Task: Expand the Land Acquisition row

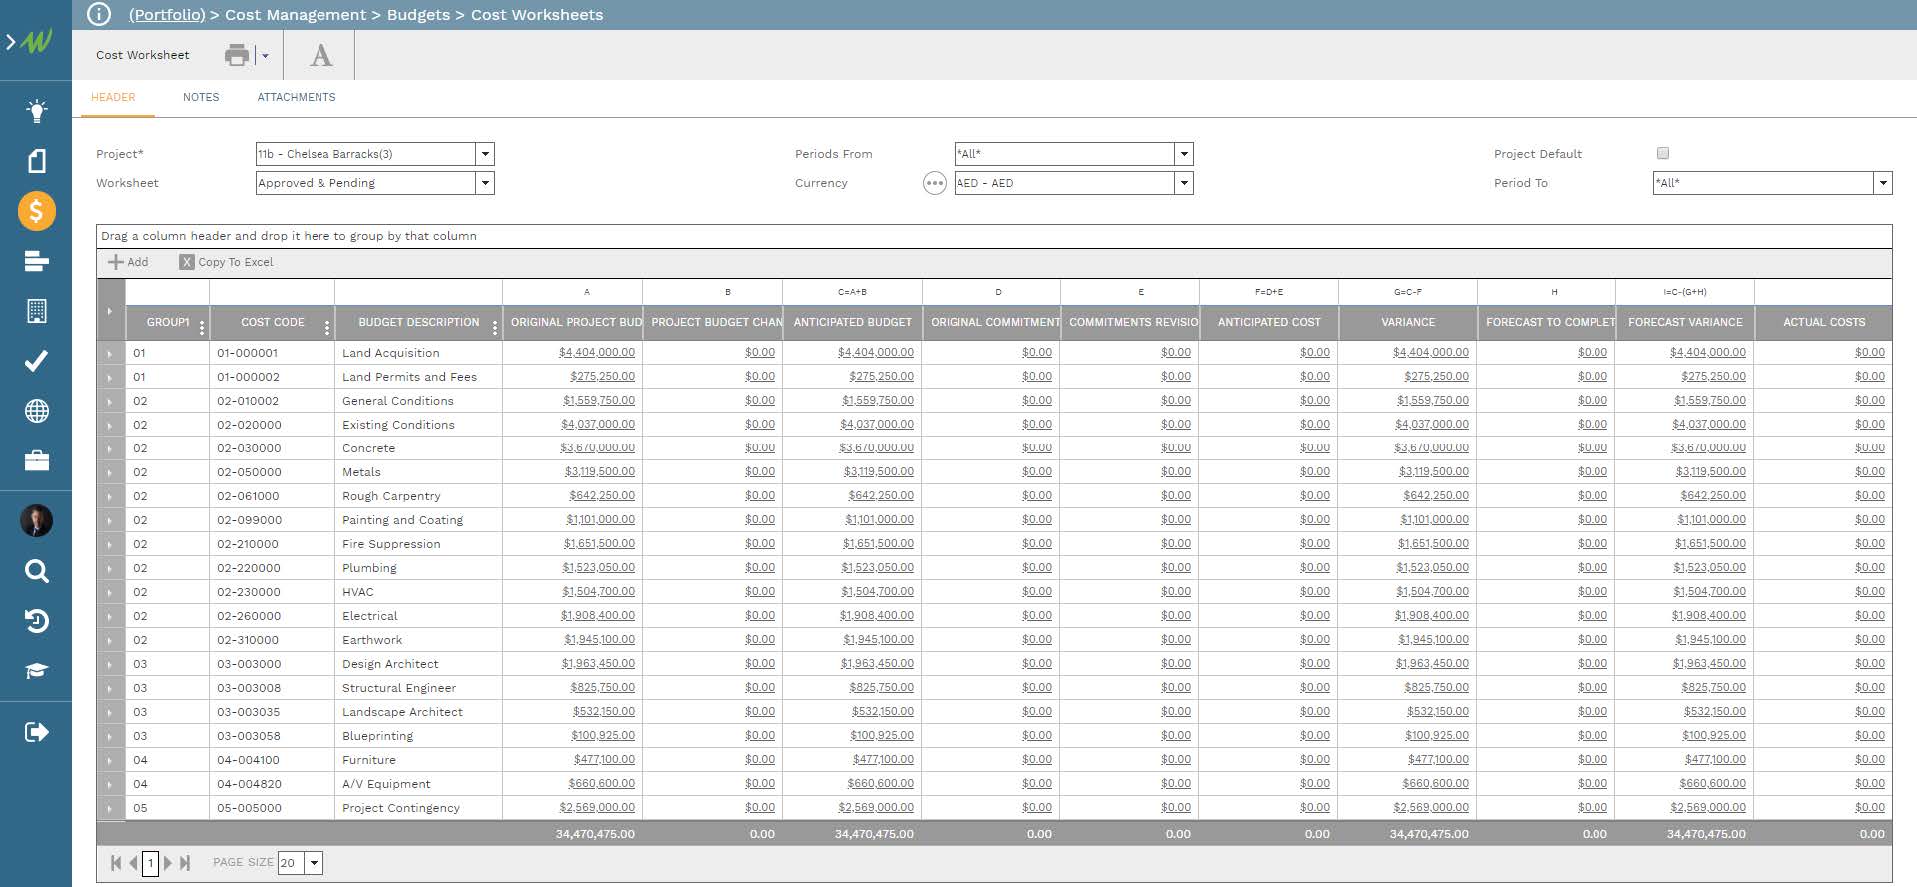Action: pos(110,353)
